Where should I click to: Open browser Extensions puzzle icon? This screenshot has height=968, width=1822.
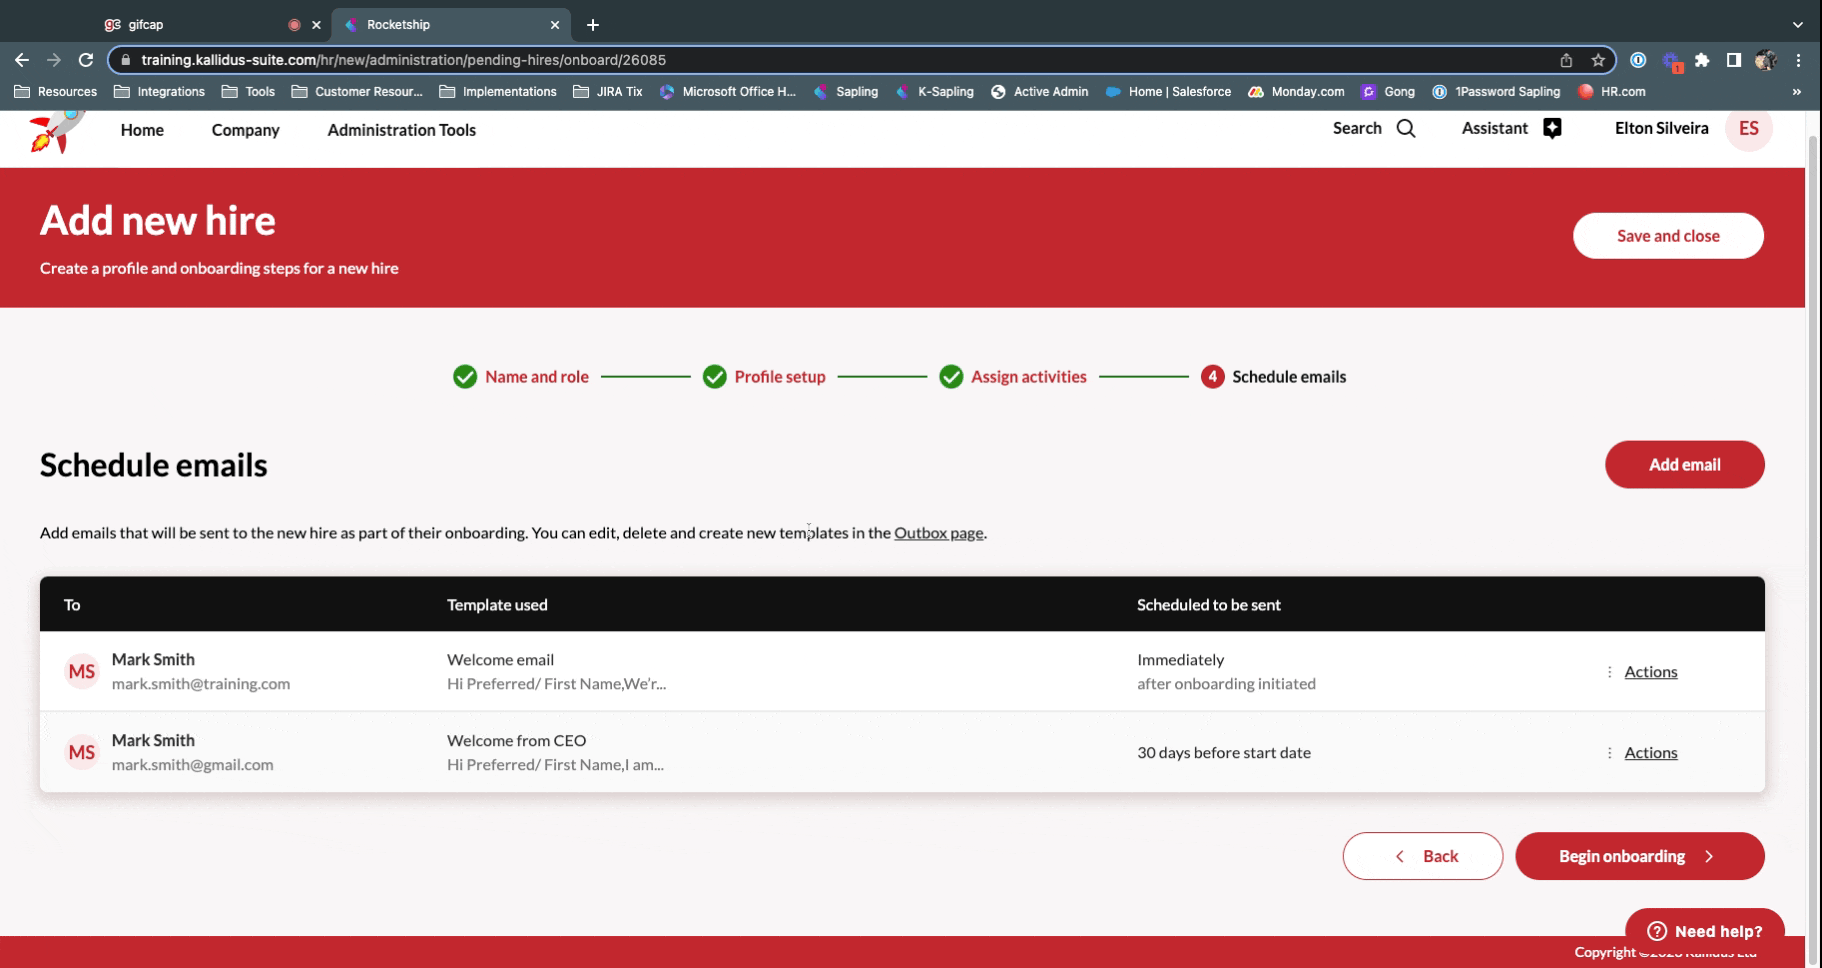(1702, 60)
